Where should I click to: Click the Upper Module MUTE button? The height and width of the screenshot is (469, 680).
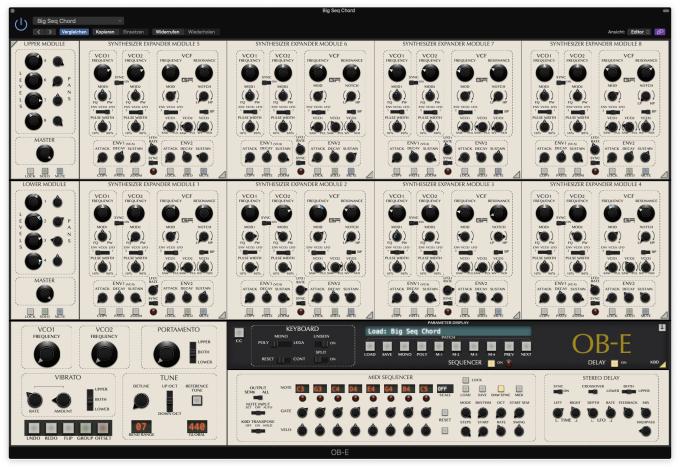point(60,172)
